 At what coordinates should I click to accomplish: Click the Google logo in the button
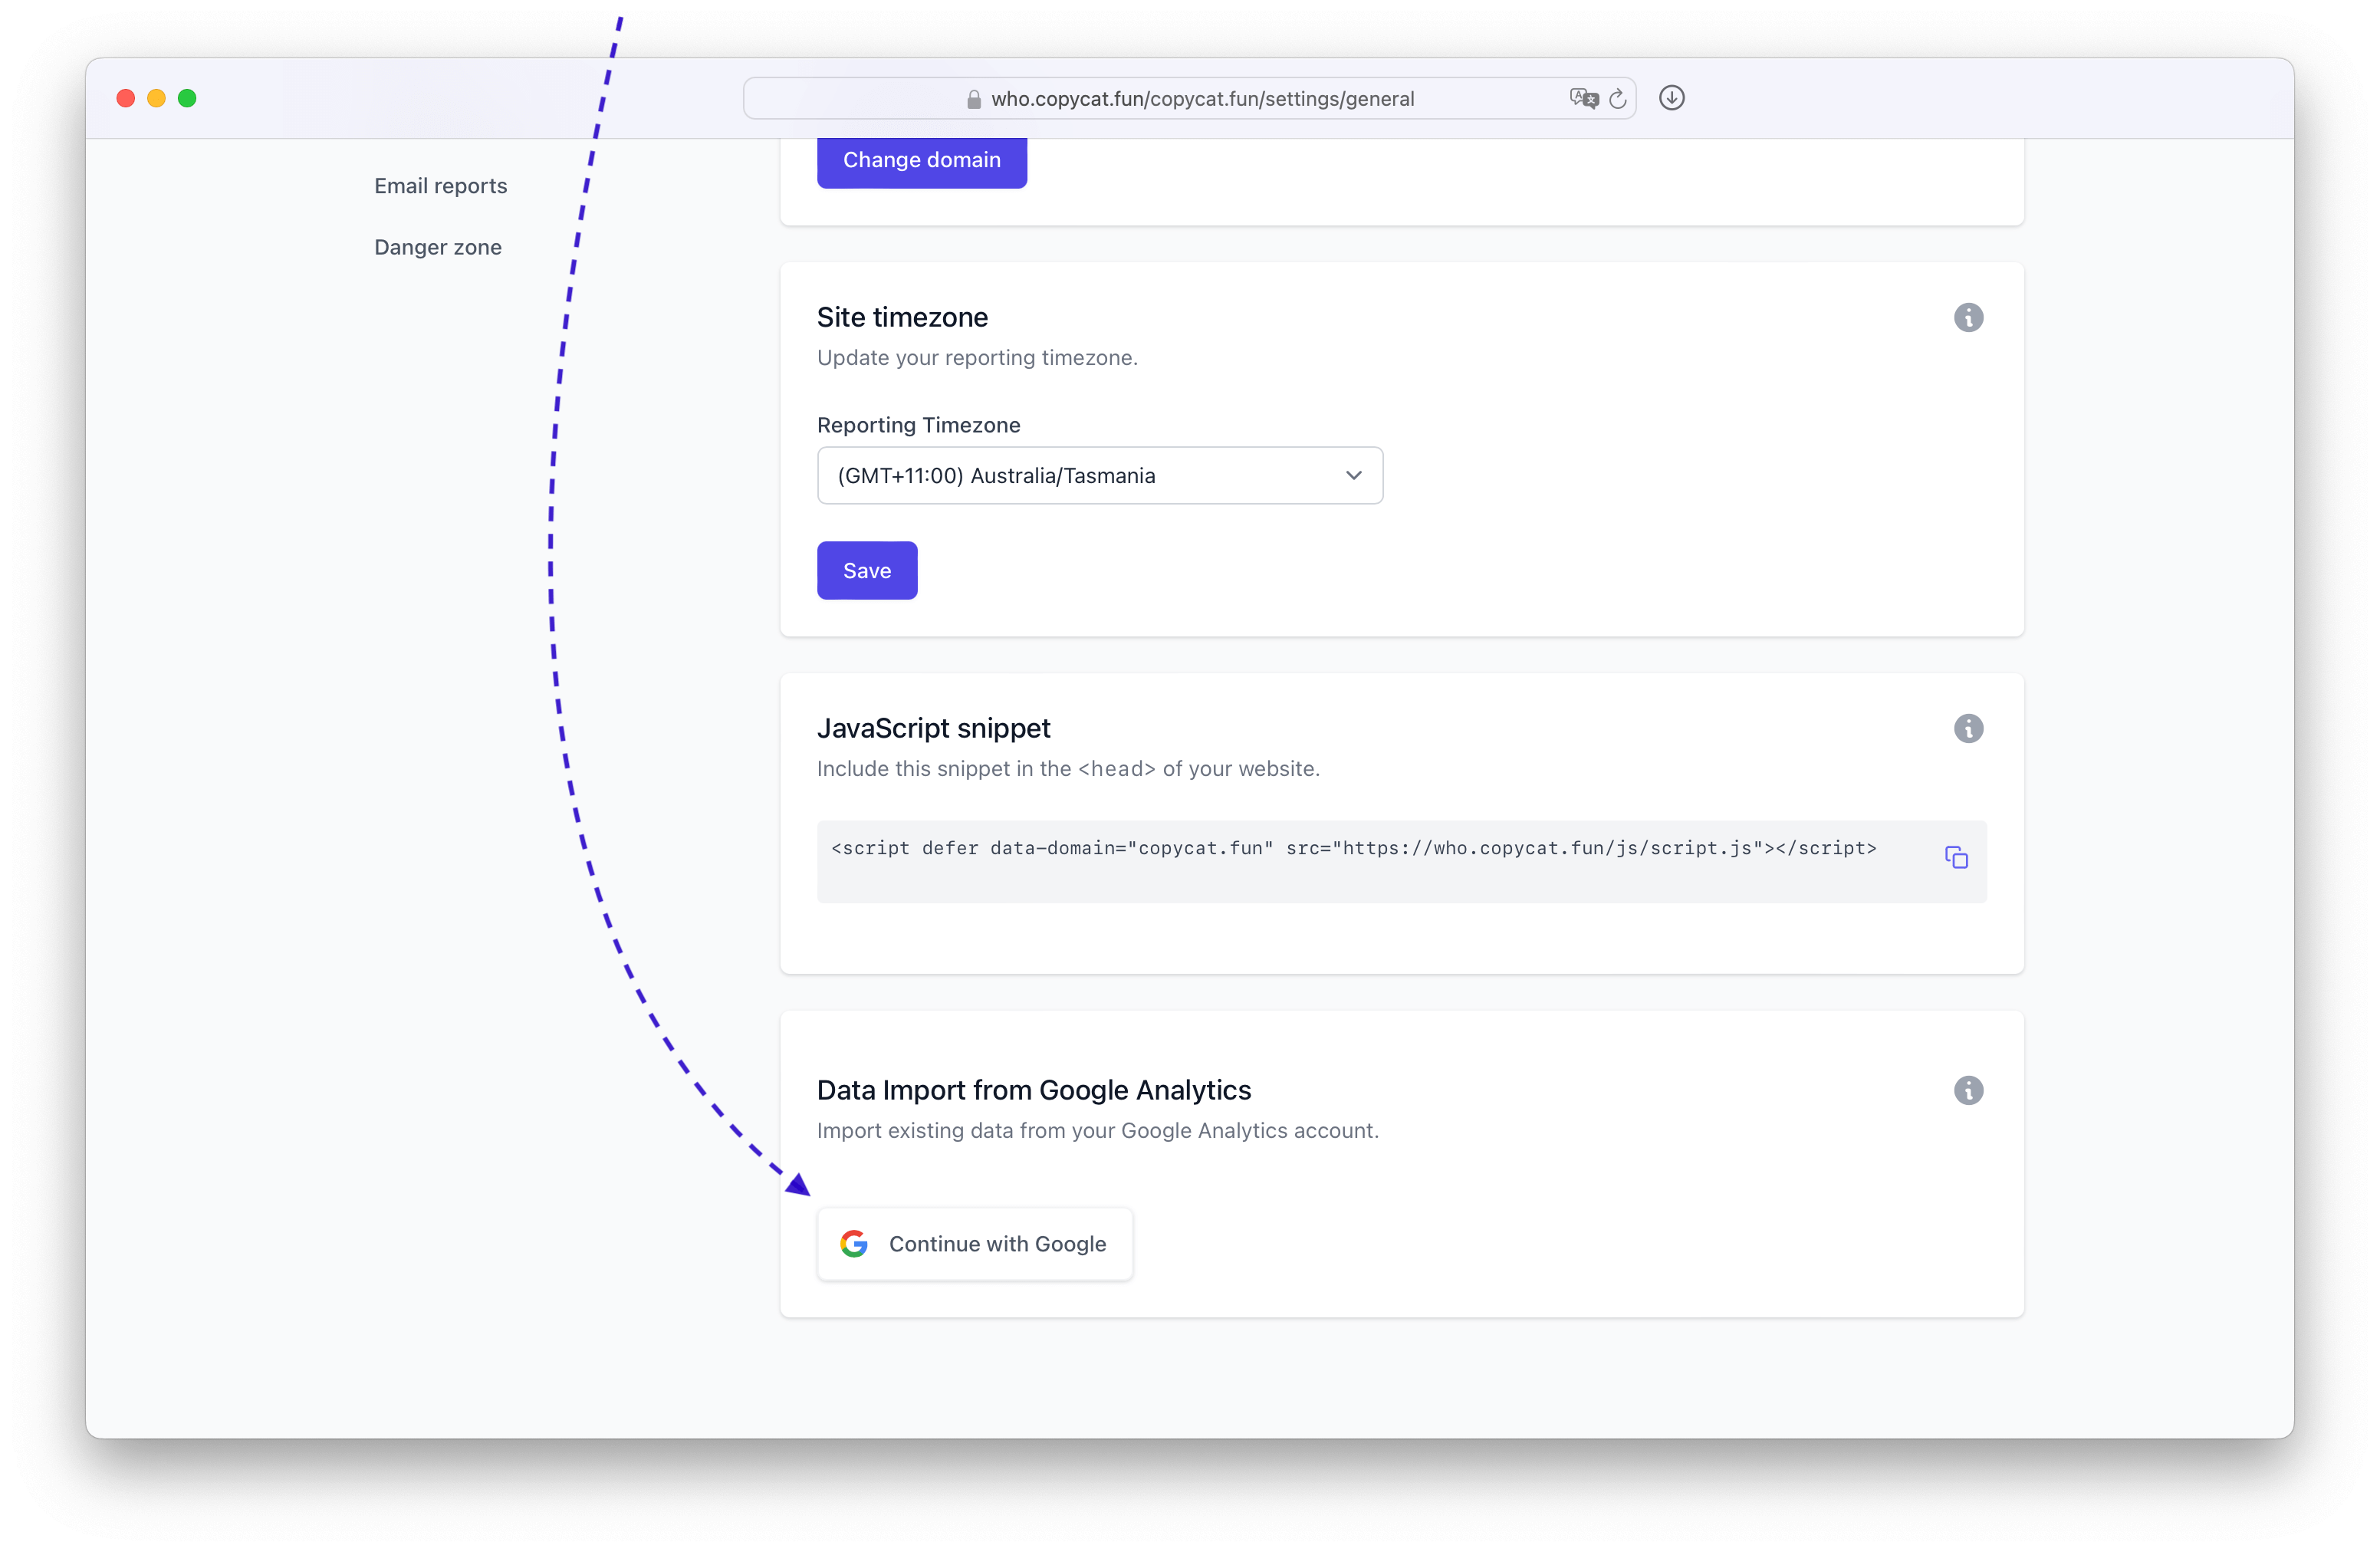click(x=854, y=1244)
